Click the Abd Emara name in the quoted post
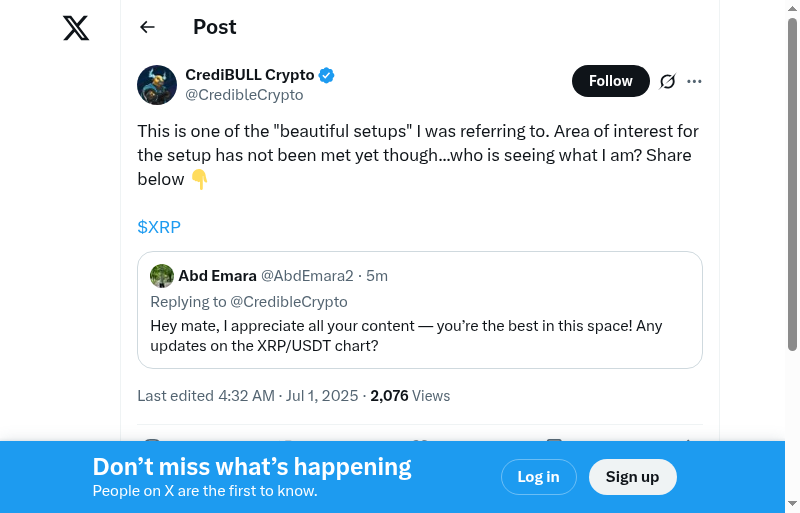 pos(217,276)
